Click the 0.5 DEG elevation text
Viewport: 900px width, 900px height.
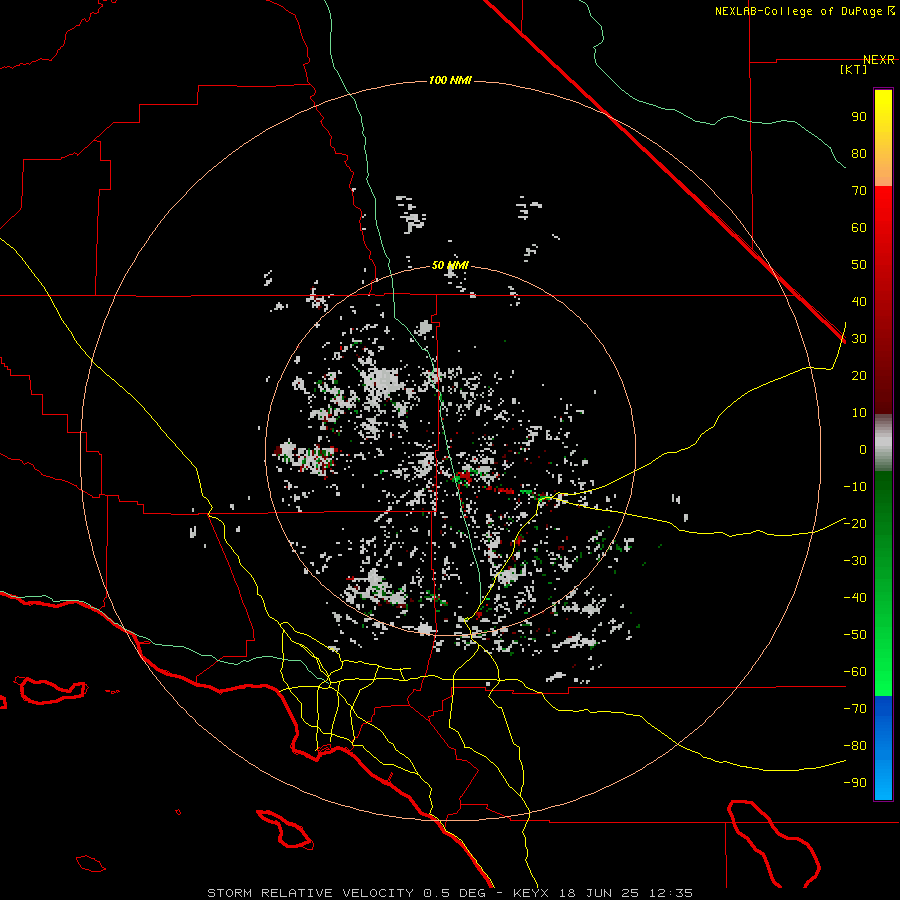pos(454,893)
